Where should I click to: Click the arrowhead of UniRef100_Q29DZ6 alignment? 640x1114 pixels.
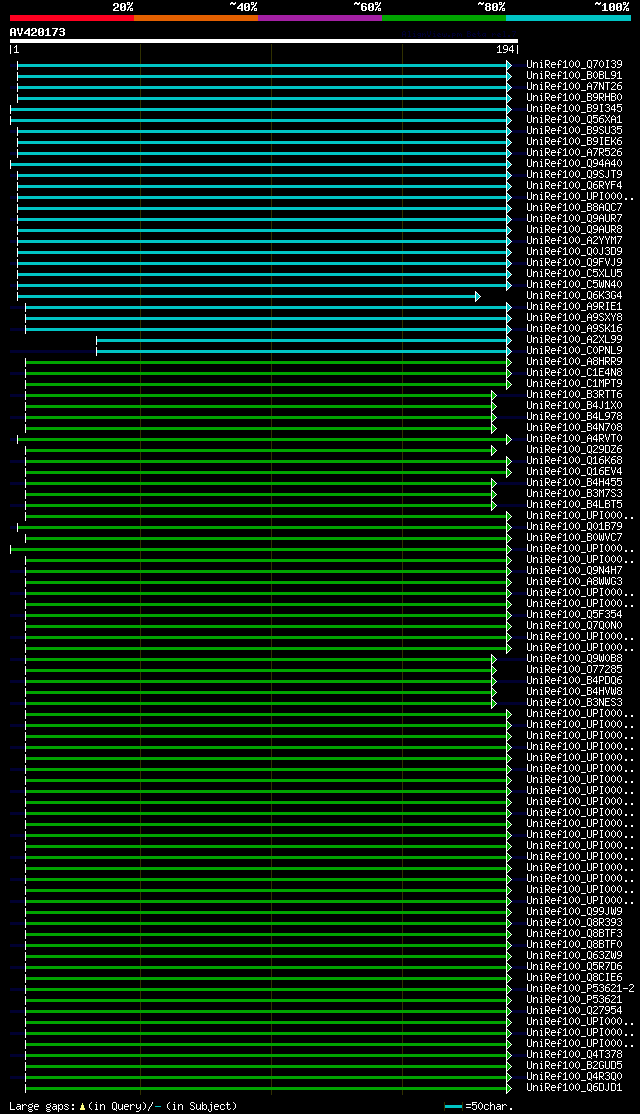click(494, 450)
